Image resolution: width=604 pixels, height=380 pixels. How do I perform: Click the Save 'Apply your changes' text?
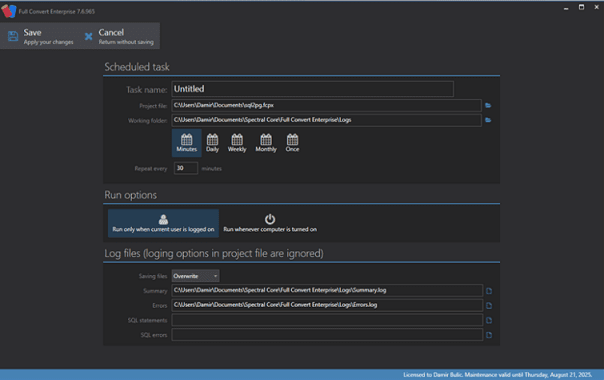[x=49, y=42]
